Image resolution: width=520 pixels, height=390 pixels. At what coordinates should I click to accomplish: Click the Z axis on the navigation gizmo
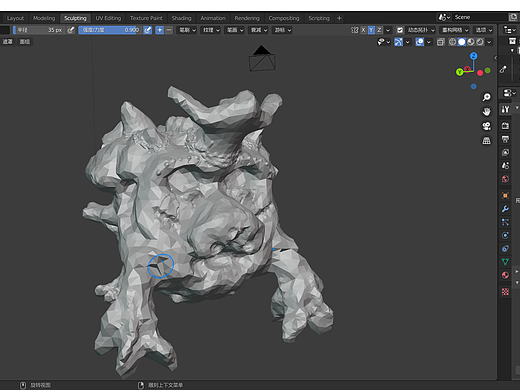[473, 56]
